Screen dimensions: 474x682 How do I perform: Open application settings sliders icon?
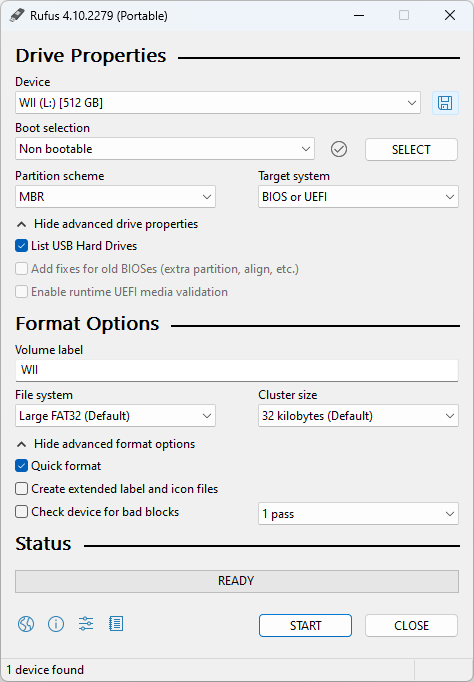[x=86, y=624]
